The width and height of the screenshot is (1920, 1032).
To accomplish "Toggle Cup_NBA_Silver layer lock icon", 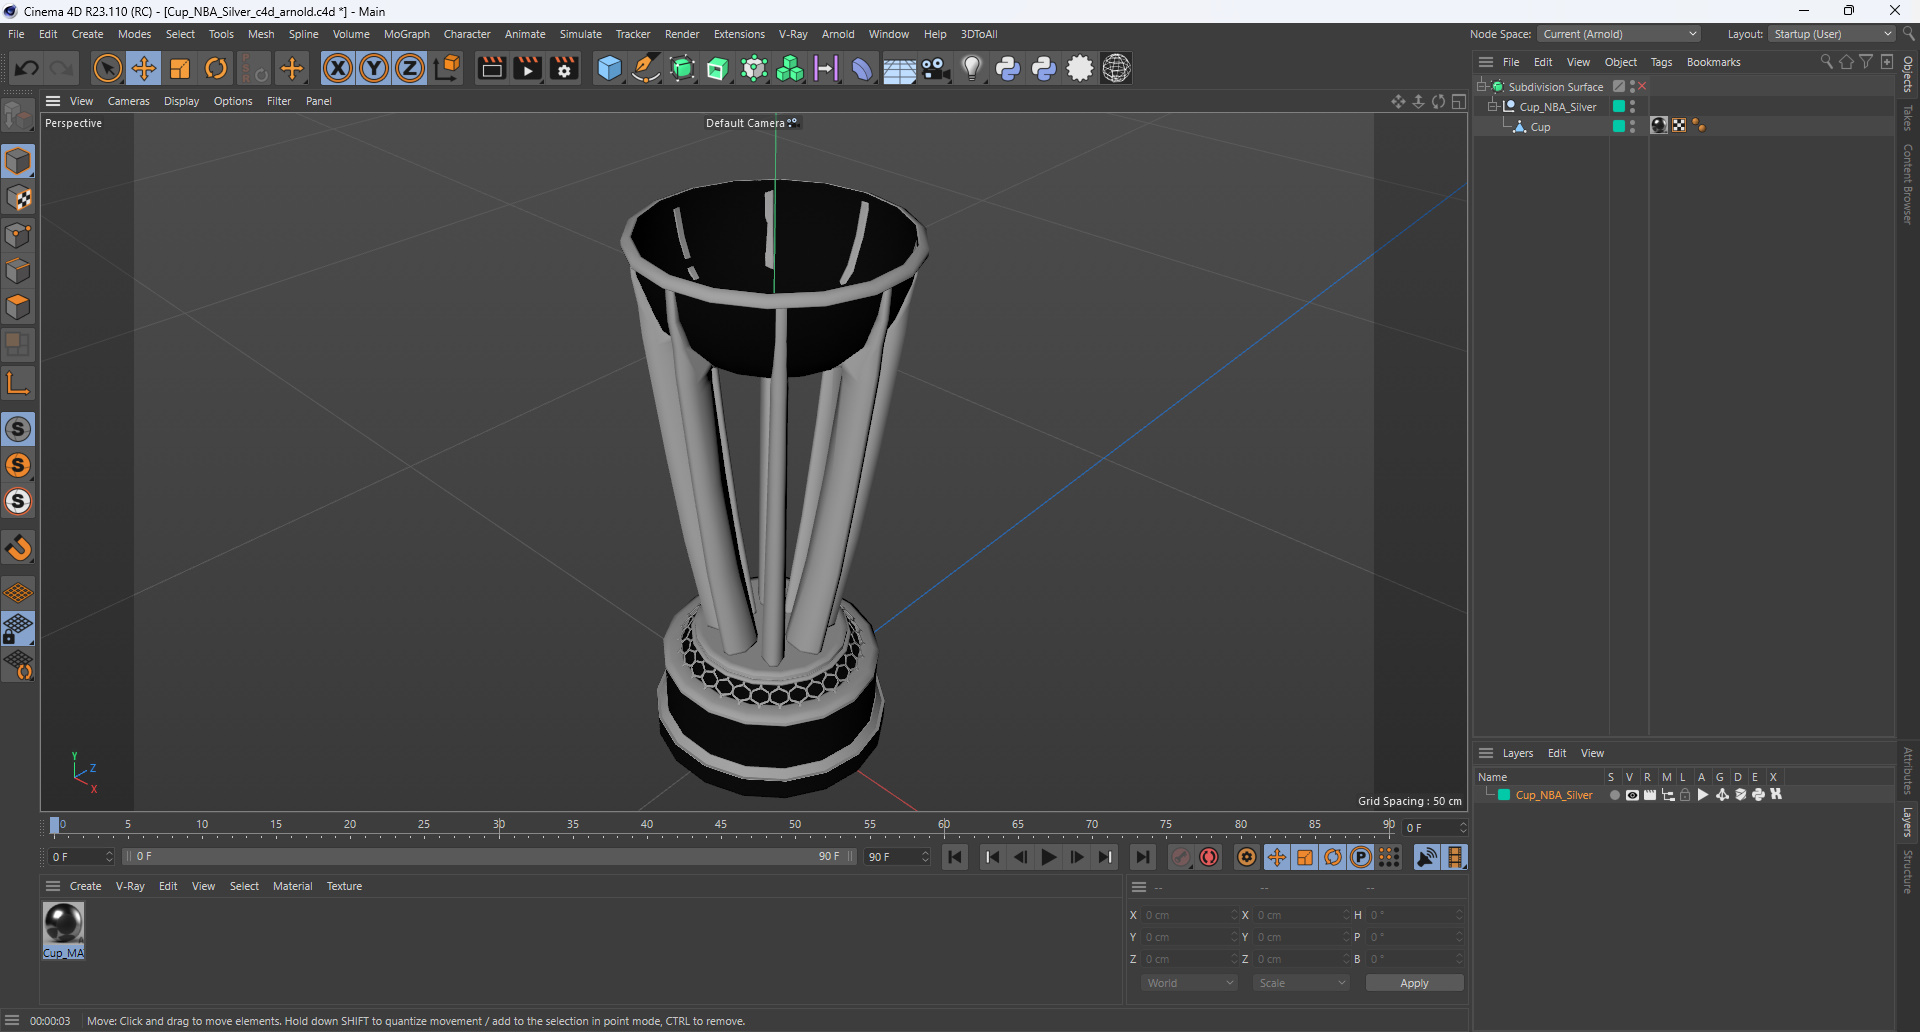I will point(1685,795).
